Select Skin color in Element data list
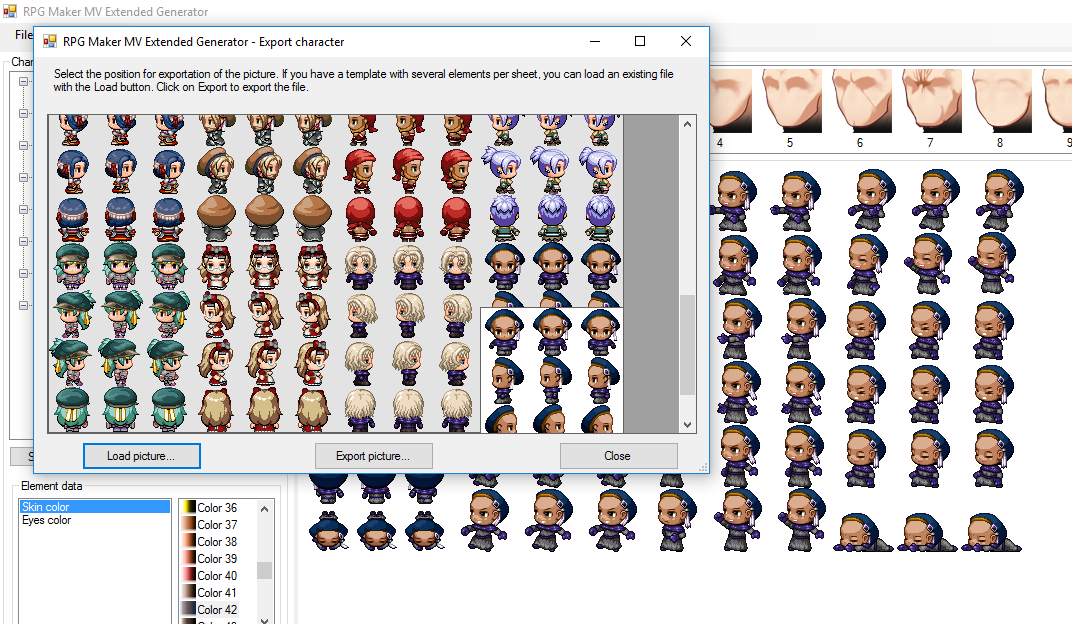Viewport: 1072px width, 624px height. click(x=94, y=506)
